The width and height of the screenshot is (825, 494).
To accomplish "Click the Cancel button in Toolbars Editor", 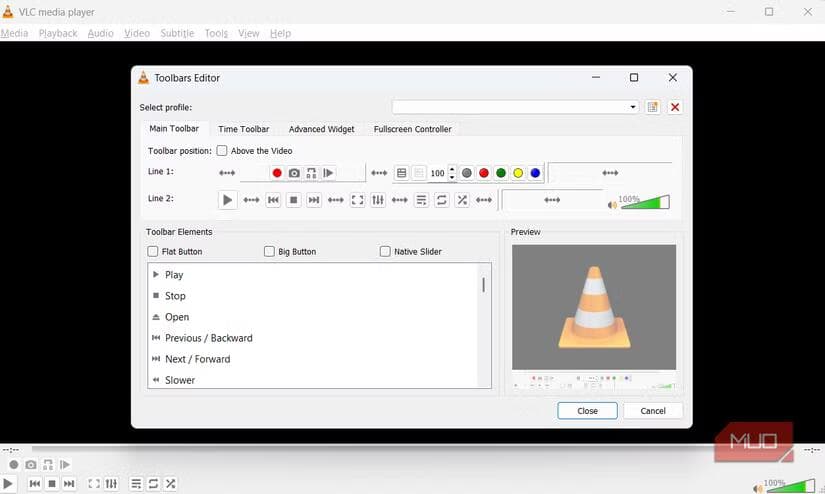I will 653,411.
